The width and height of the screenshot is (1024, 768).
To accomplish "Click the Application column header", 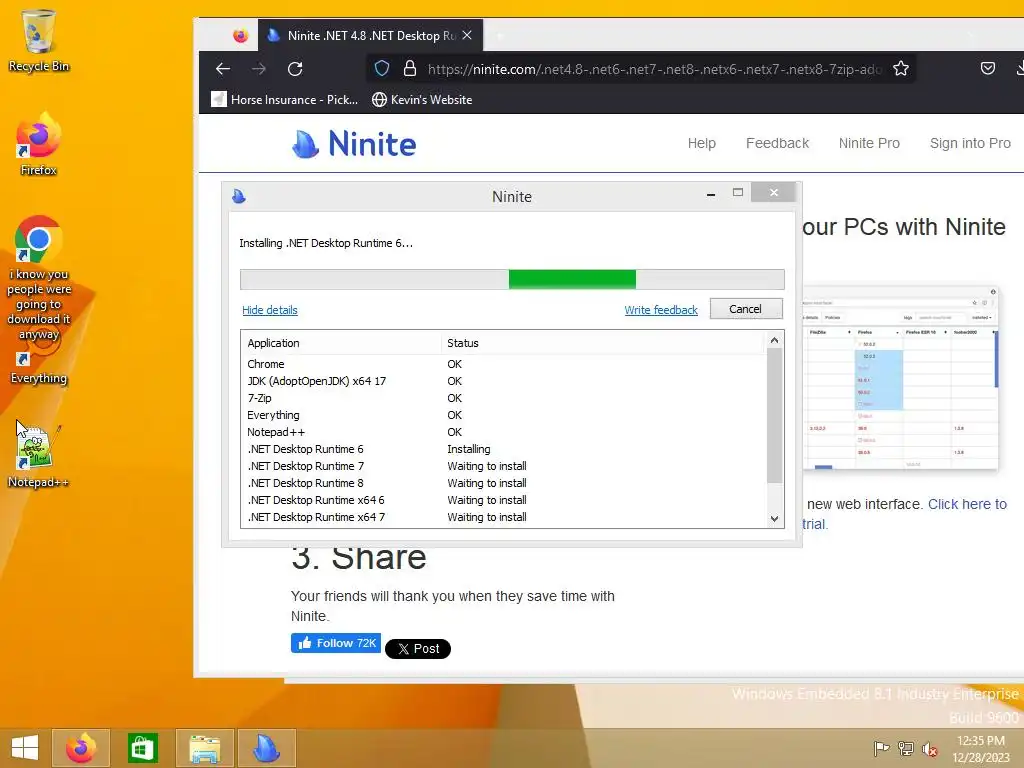I will (x=342, y=343).
